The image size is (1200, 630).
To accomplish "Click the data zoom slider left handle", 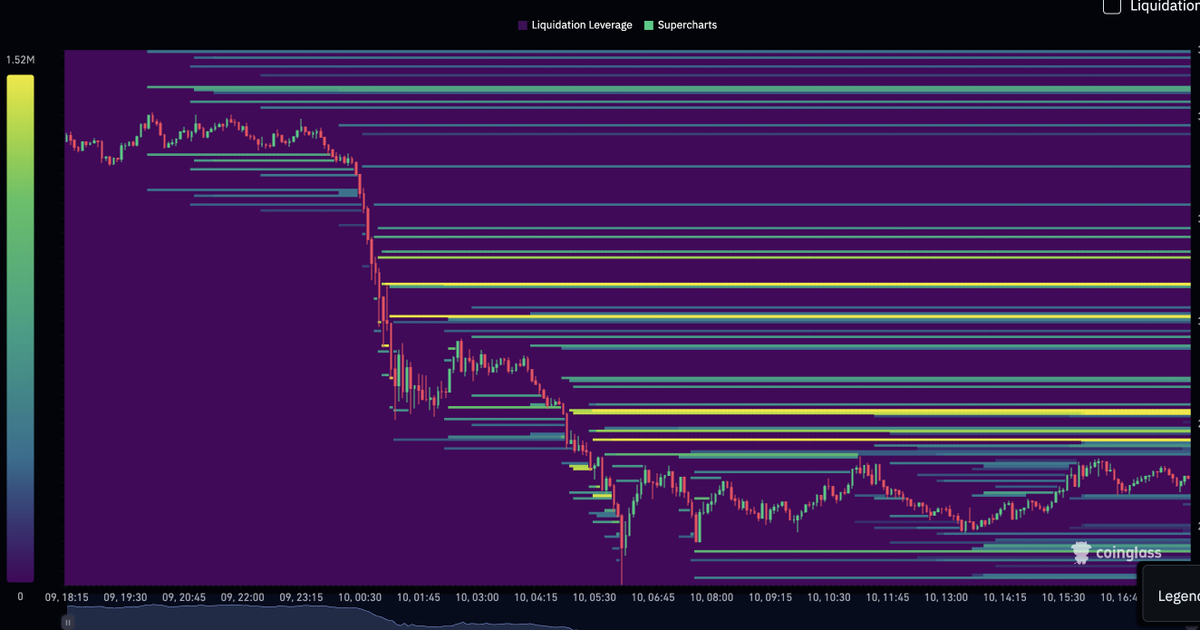I will point(68,621).
